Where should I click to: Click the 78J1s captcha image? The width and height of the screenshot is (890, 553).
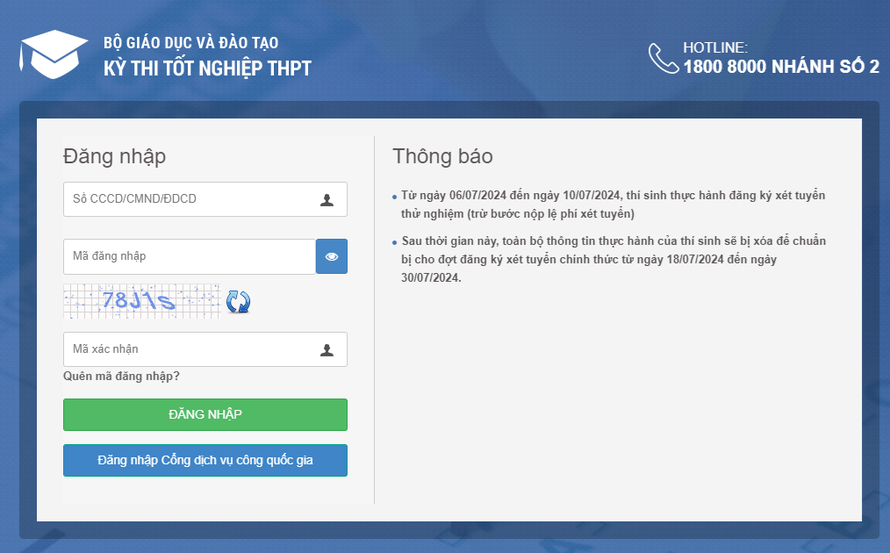coord(142,300)
